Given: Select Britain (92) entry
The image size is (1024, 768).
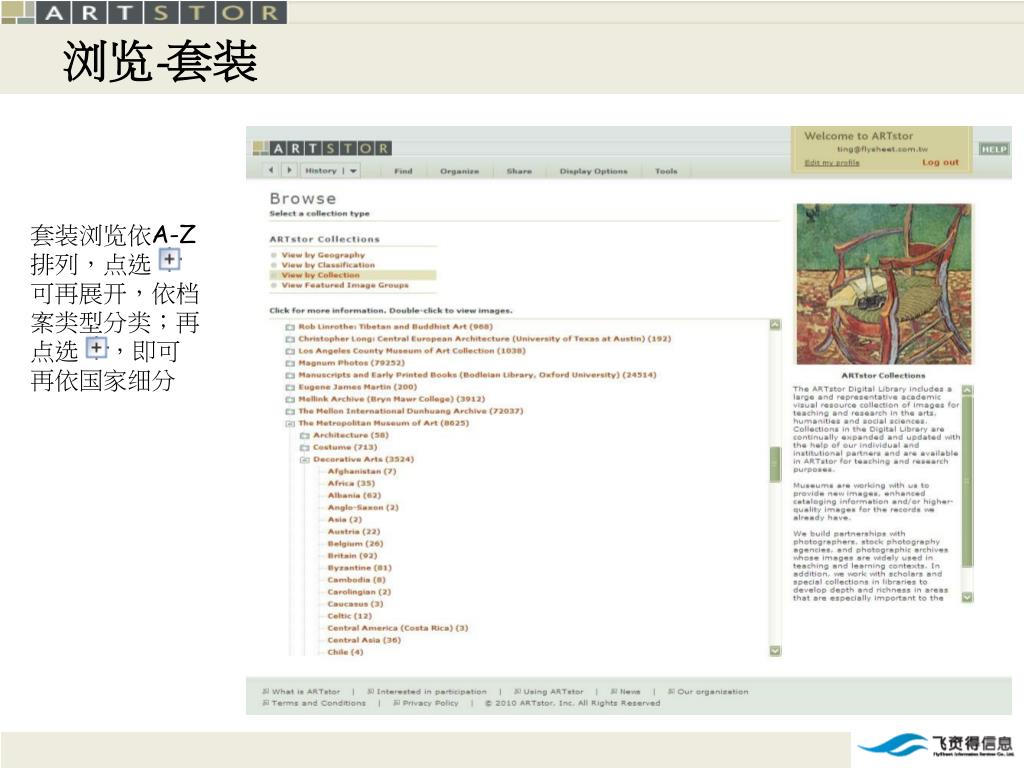Looking at the screenshot, I should tap(352, 556).
